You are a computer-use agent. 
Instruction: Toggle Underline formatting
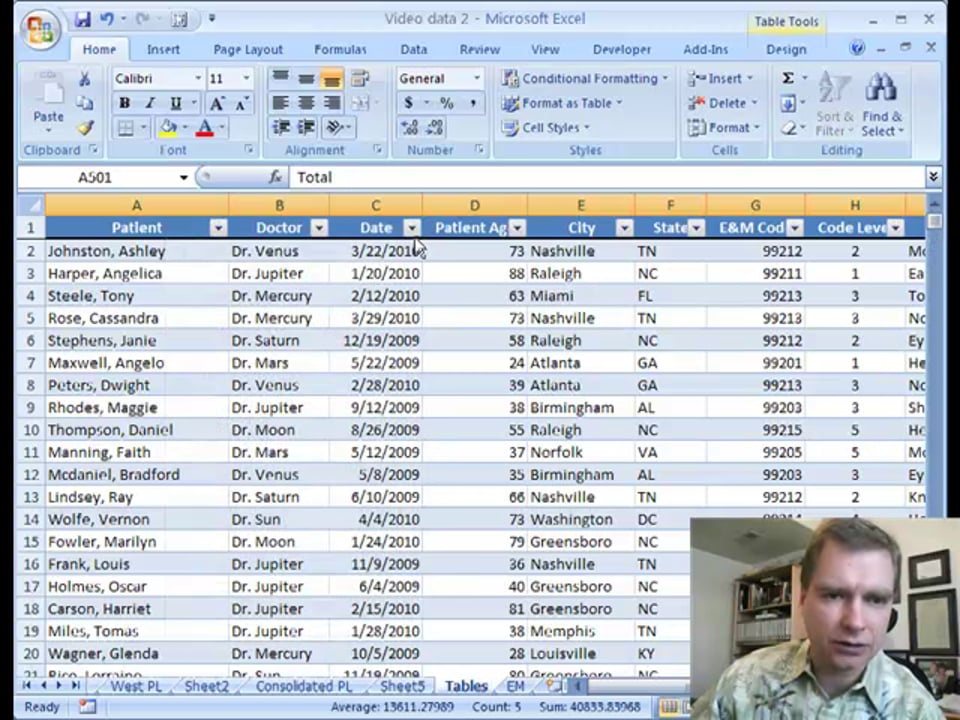(x=175, y=103)
